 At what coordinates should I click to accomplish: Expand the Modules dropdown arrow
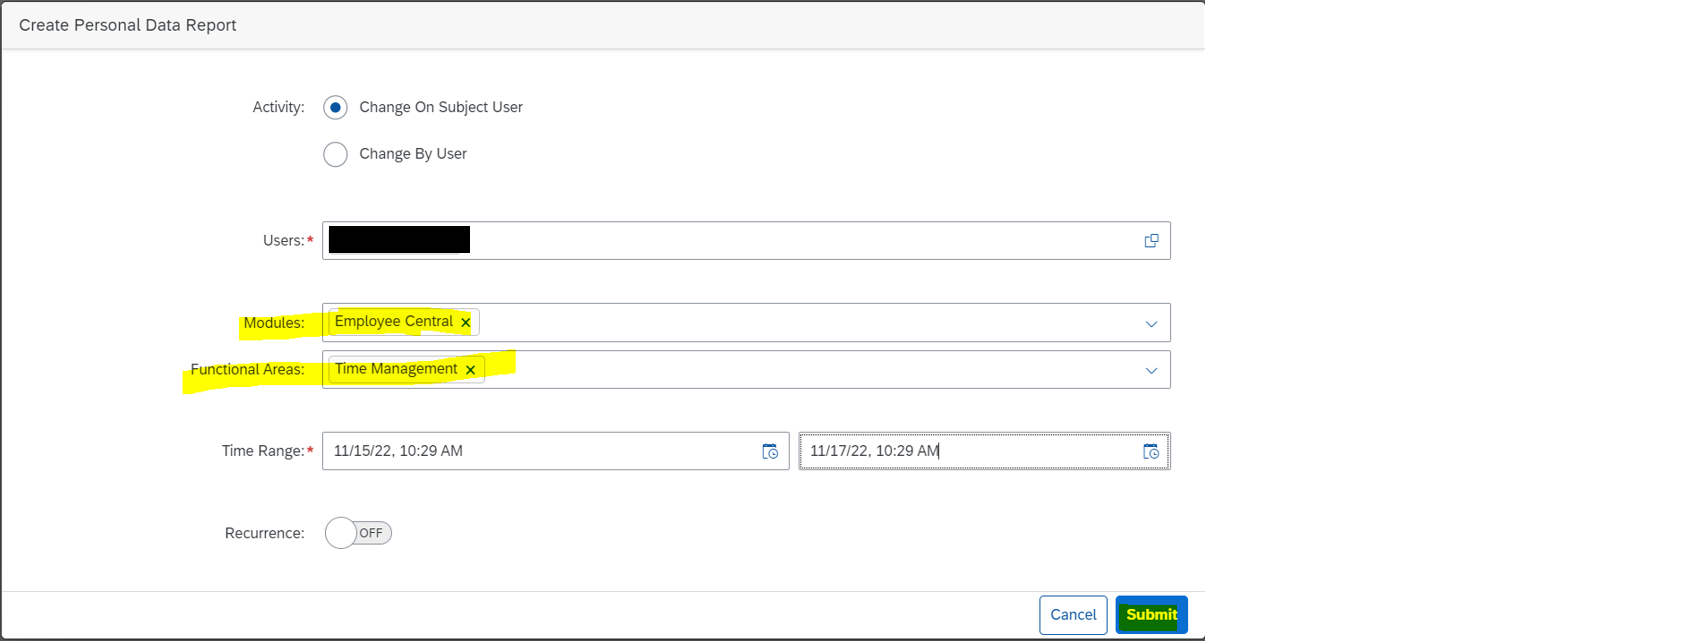tap(1151, 324)
